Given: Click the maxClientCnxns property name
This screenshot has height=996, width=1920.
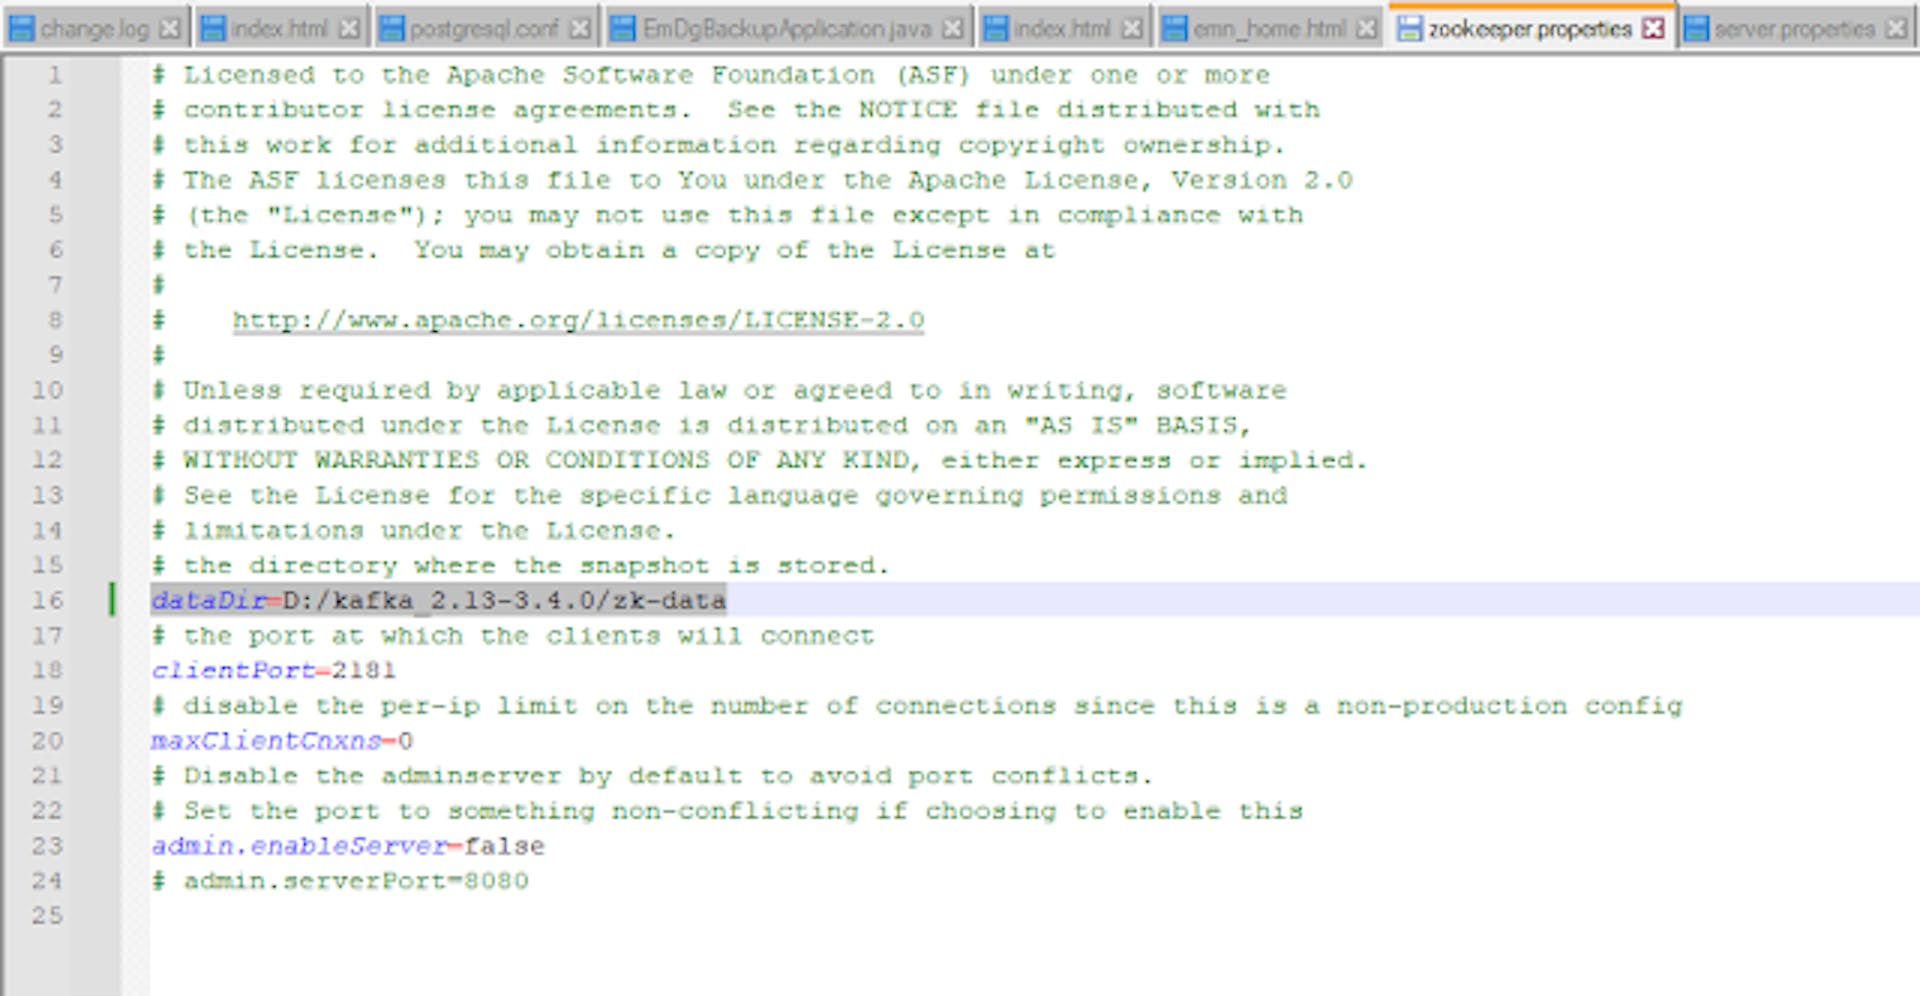Looking at the screenshot, I should [266, 741].
